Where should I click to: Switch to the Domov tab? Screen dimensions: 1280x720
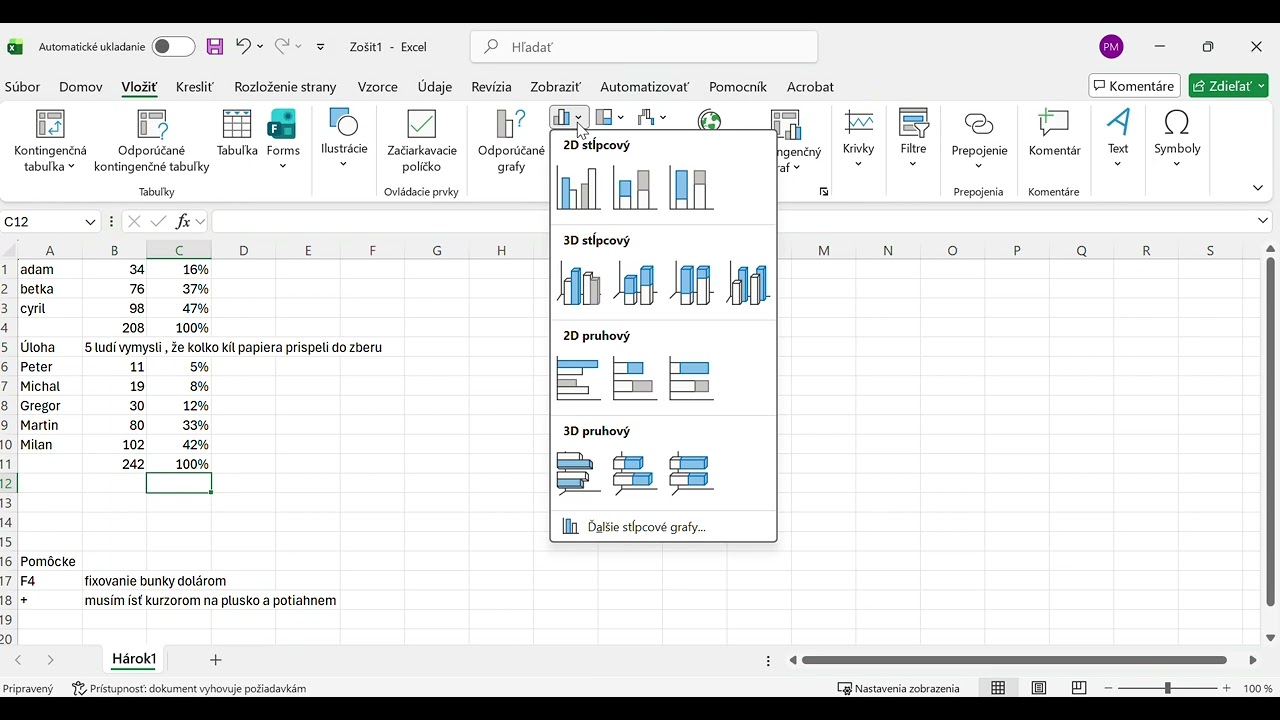81,87
